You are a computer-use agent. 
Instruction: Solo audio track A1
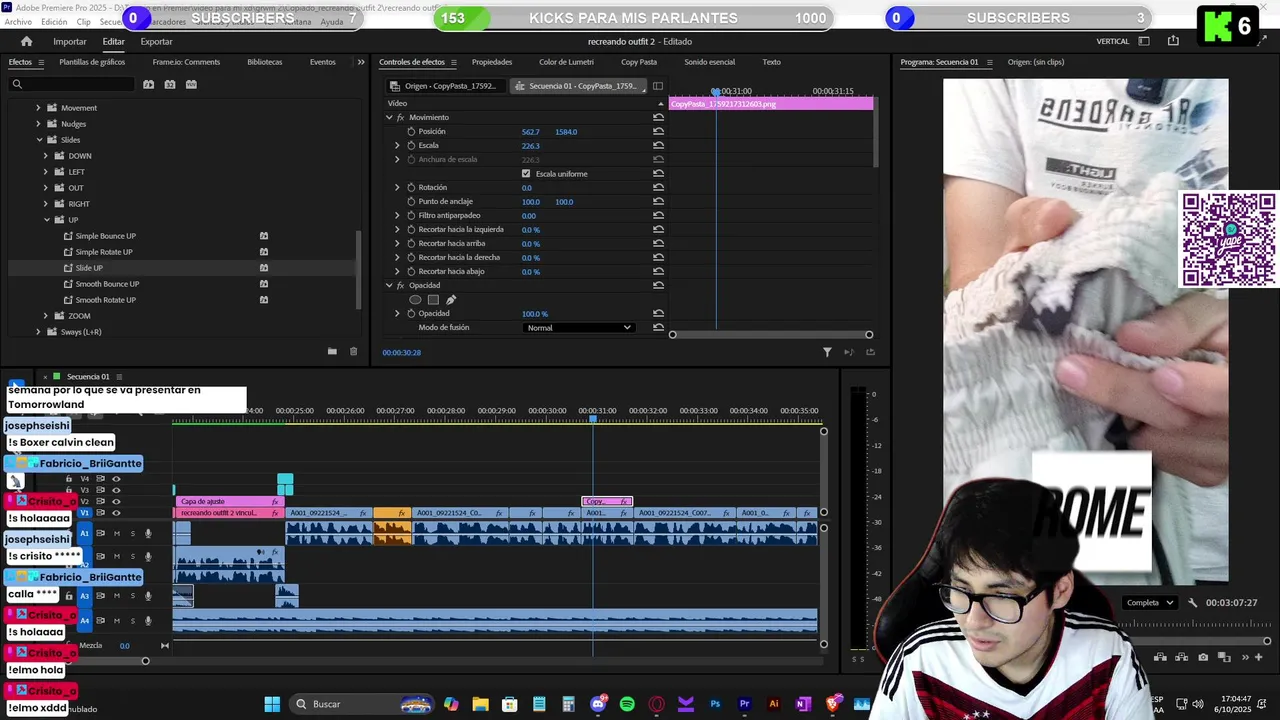click(132, 534)
